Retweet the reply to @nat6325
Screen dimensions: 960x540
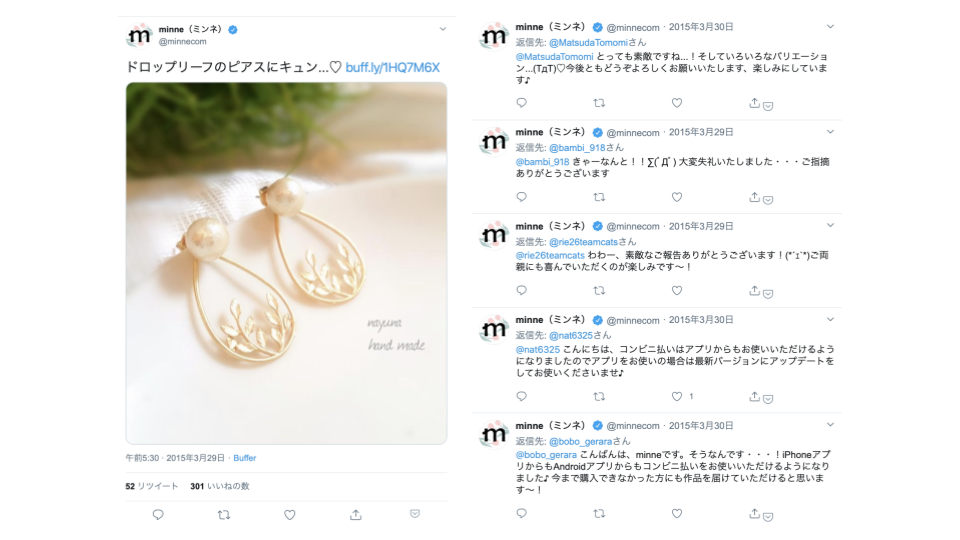click(x=599, y=397)
